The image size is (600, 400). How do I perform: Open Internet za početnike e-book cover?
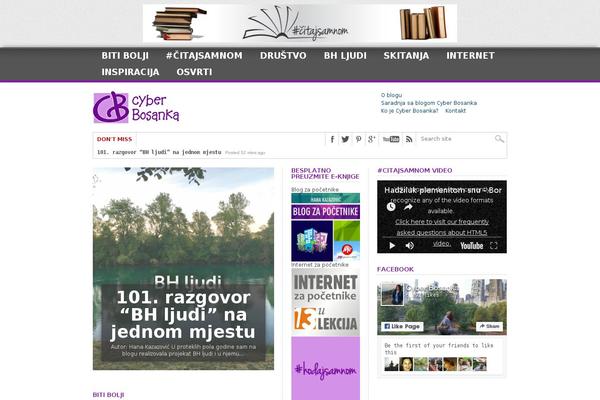click(x=326, y=302)
